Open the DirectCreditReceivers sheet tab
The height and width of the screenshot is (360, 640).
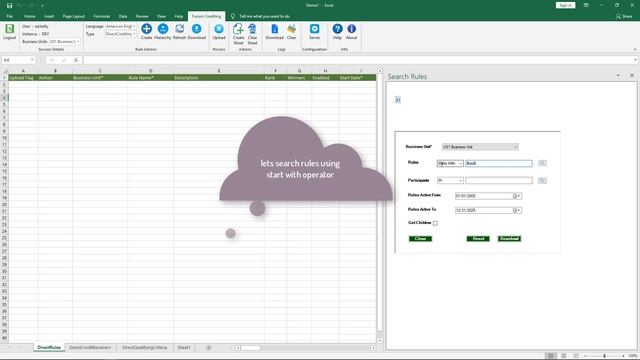pyautogui.click(x=90, y=348)
